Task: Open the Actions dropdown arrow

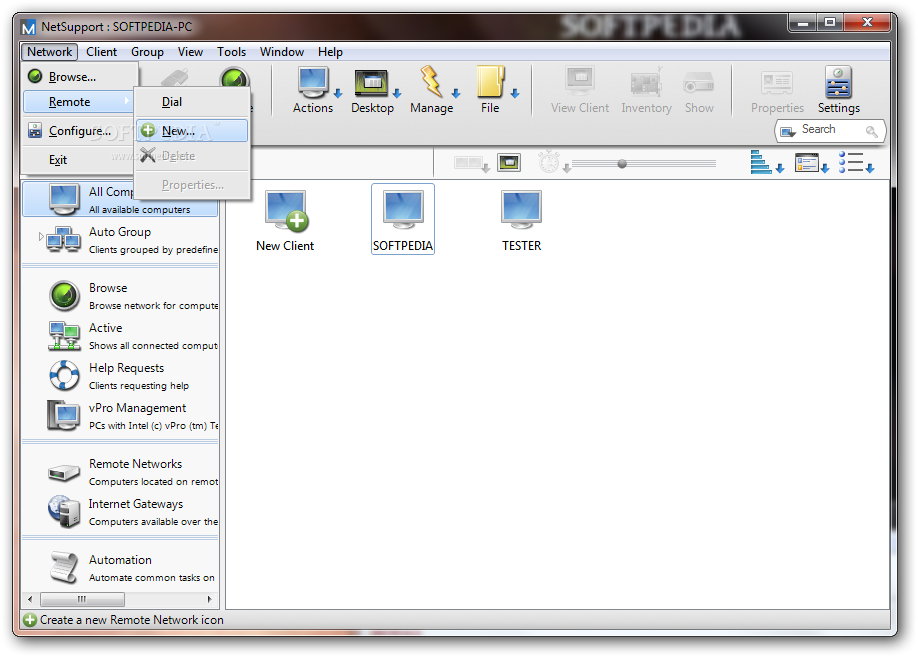Action: 338,93
